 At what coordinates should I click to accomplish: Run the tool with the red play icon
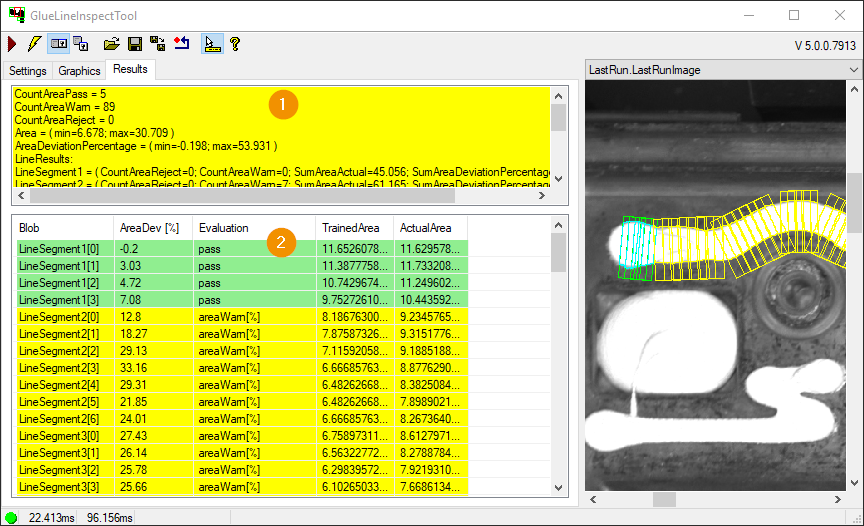(x=12, y=44)
